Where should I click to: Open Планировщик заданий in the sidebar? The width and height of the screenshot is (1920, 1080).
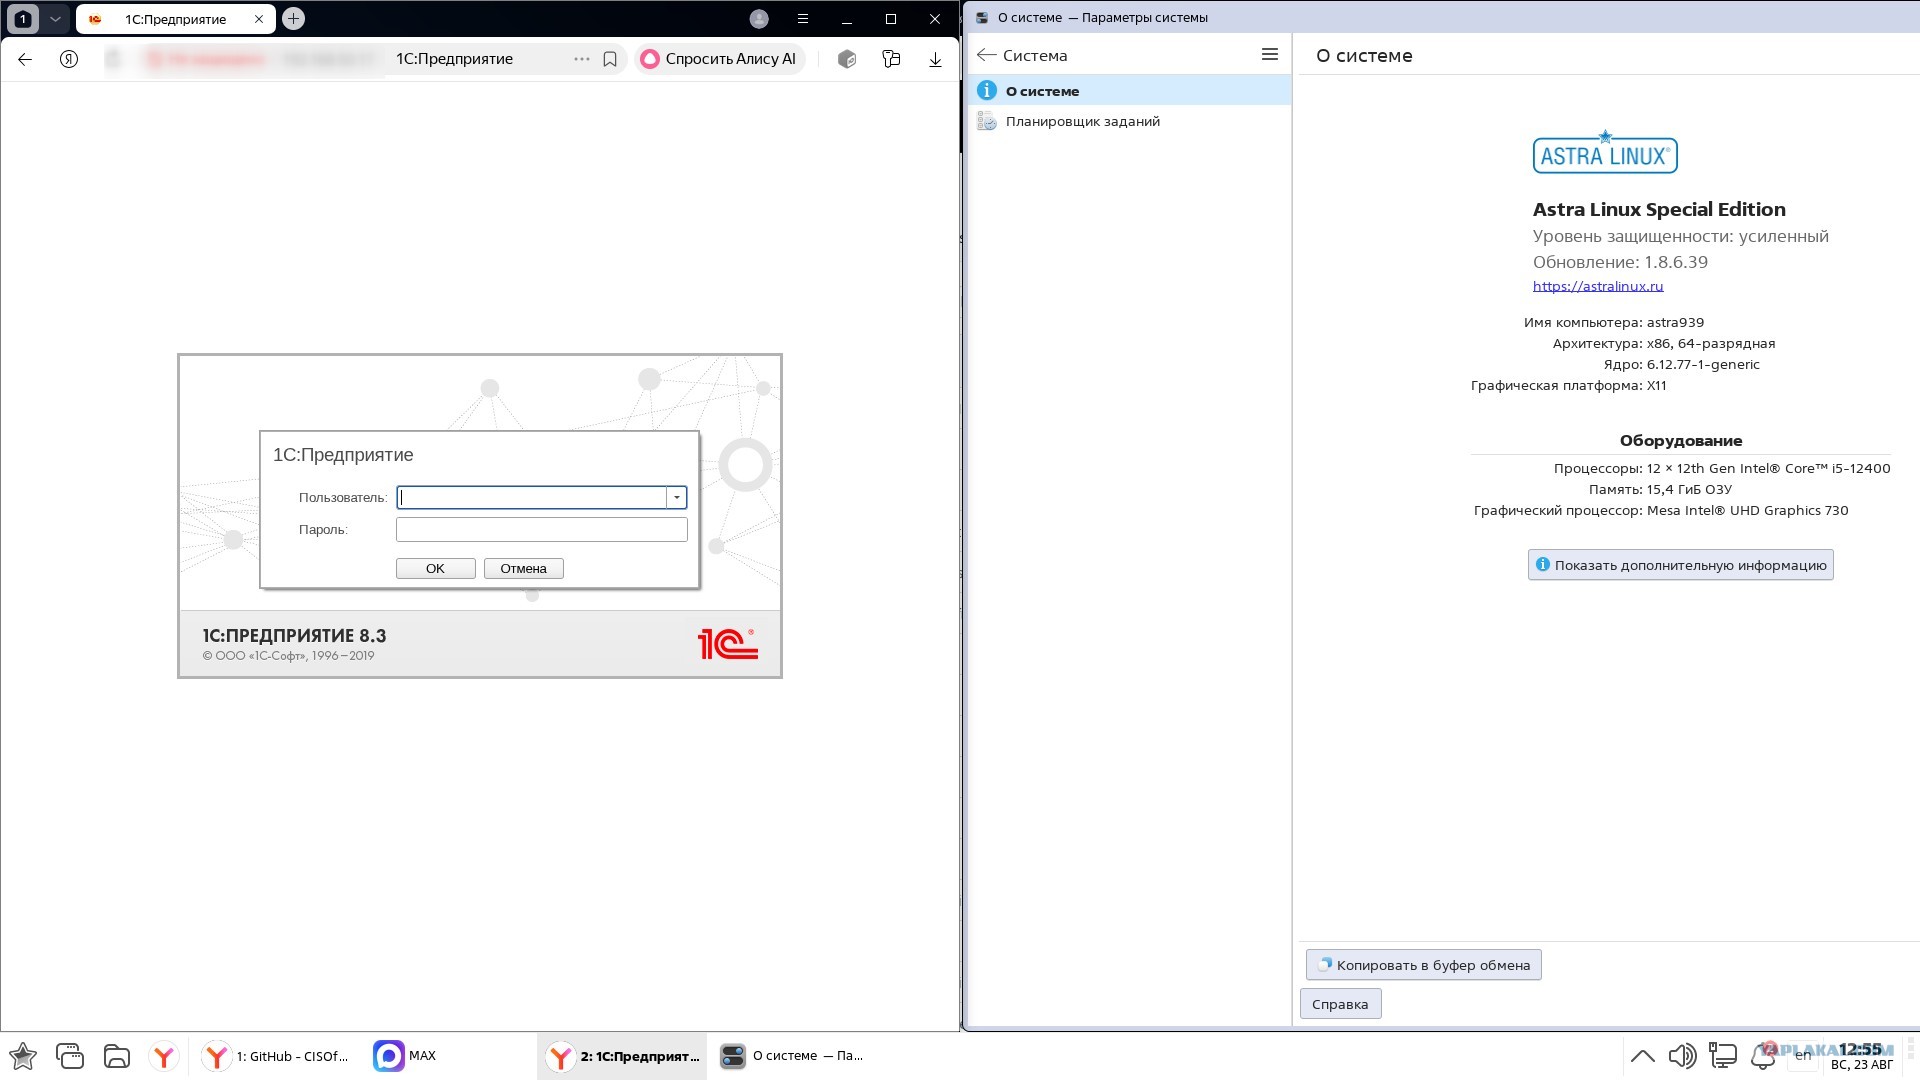[1130, 121]
